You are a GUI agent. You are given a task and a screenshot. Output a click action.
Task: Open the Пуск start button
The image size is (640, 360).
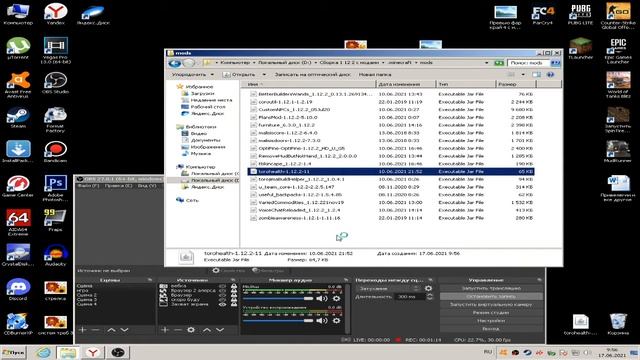13,352
